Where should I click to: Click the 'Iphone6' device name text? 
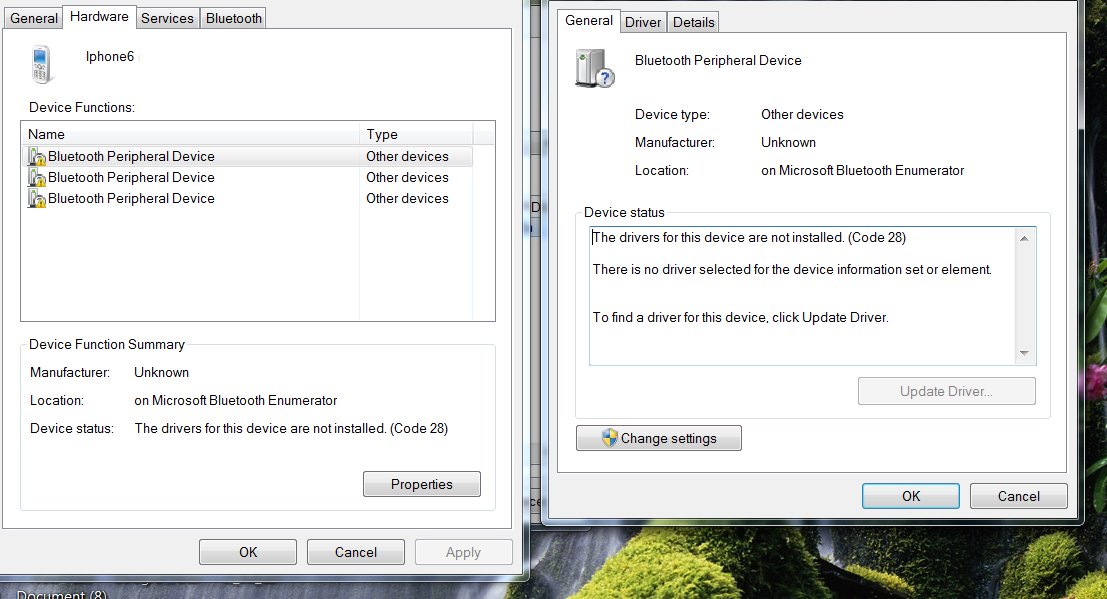point(109,57)
